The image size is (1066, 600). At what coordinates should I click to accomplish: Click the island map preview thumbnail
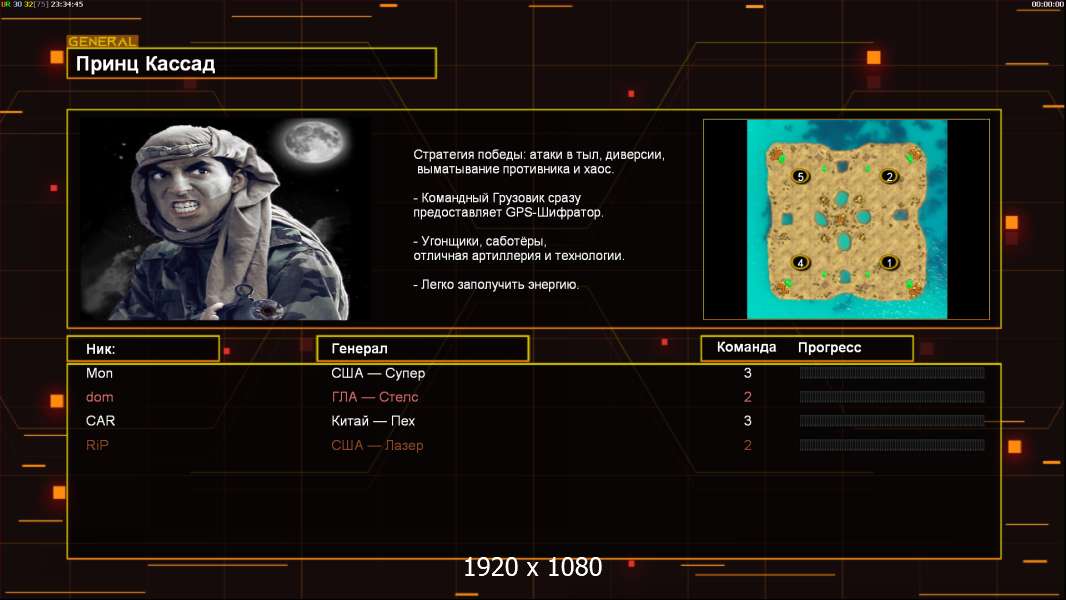846,219
